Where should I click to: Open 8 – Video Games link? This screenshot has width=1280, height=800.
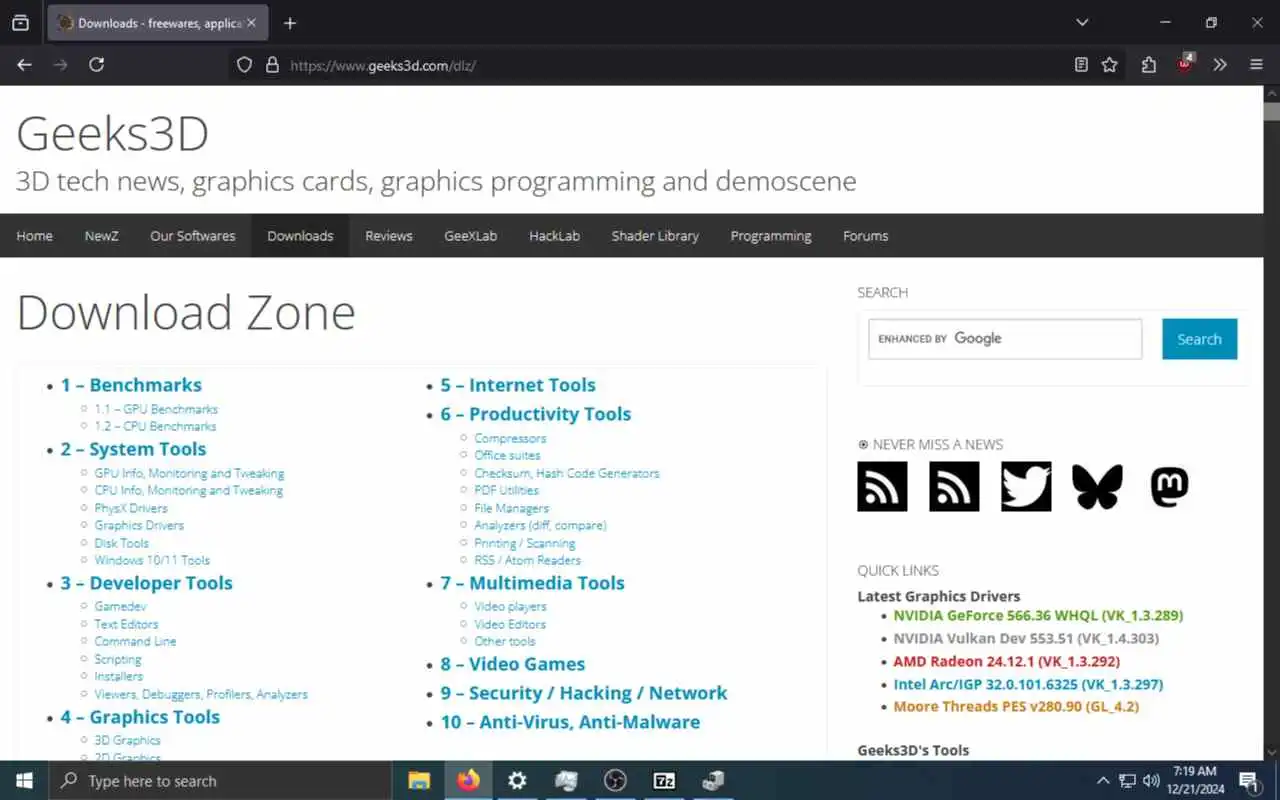pos(513,664)
